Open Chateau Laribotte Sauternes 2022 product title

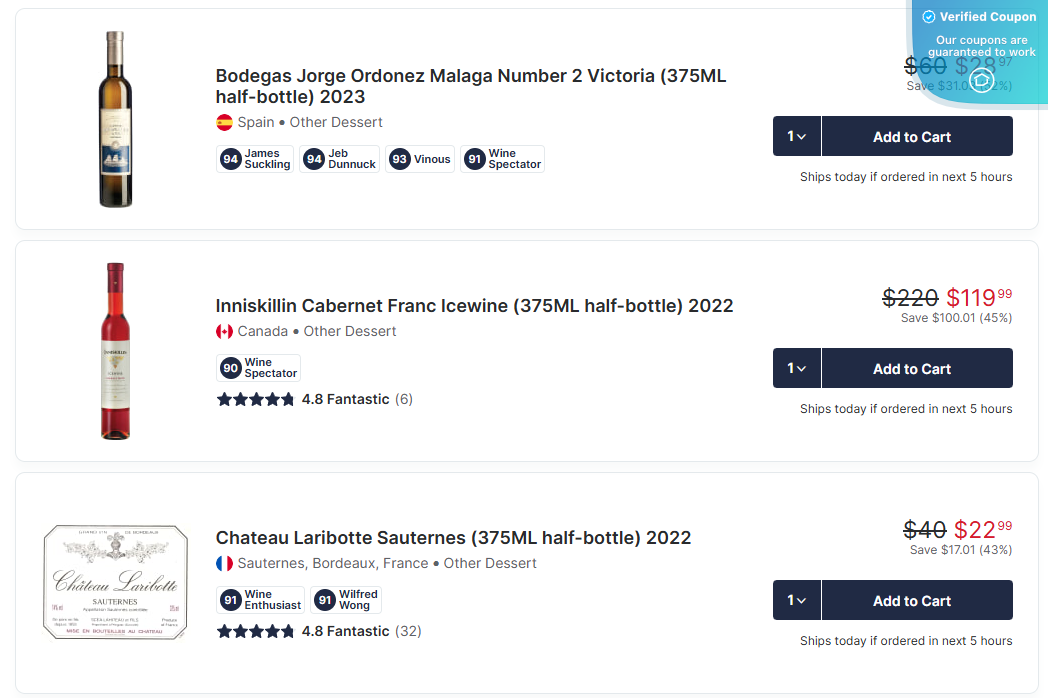click(453, 538)
